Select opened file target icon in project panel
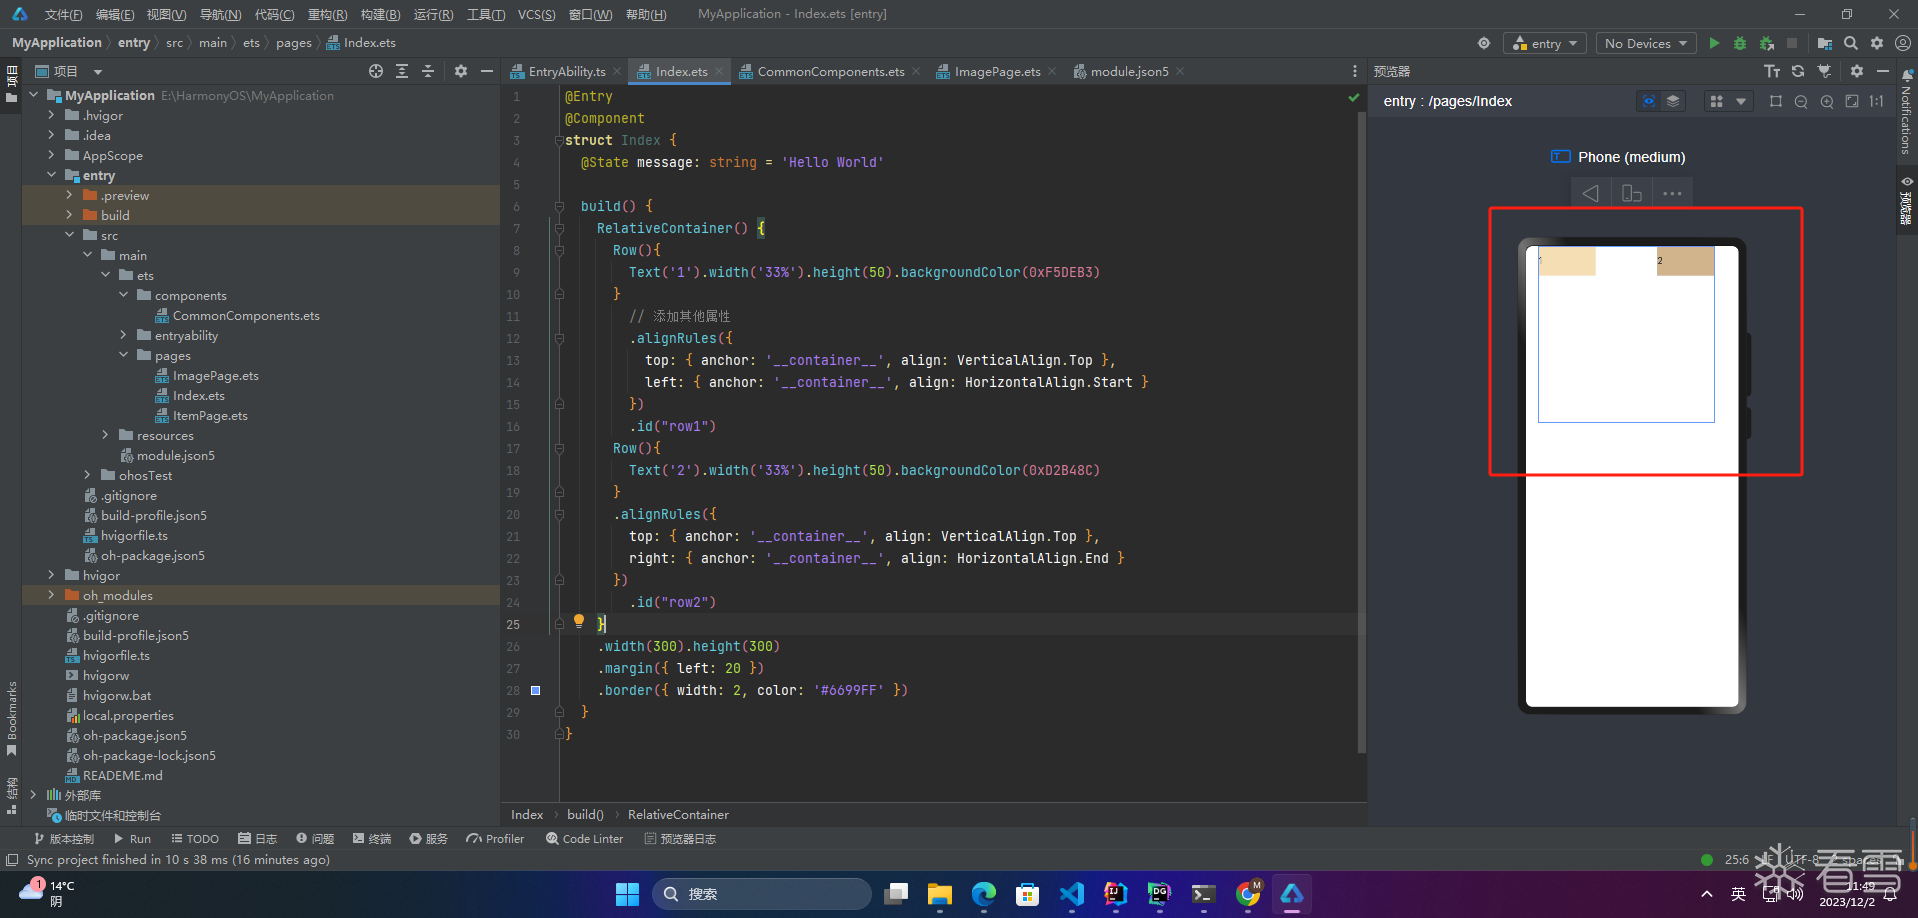Viewport: 1918px width, 918px height. tap(376, 71)
